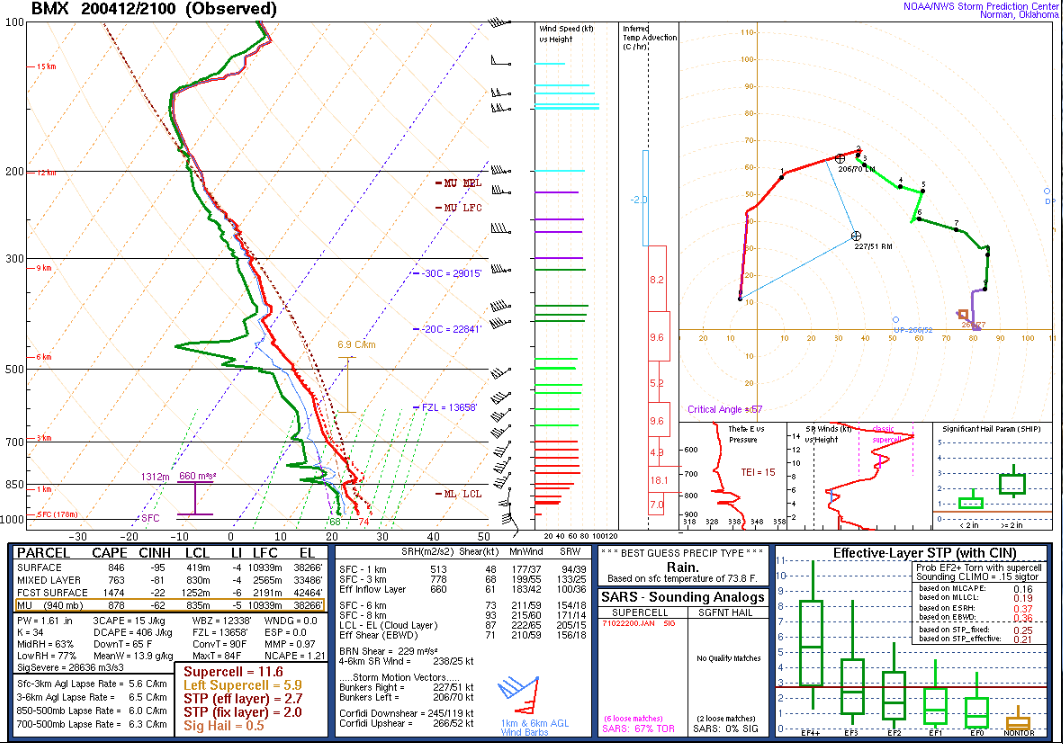
Task: Select the FCST SURFACE parcel row
Action: 170,593
